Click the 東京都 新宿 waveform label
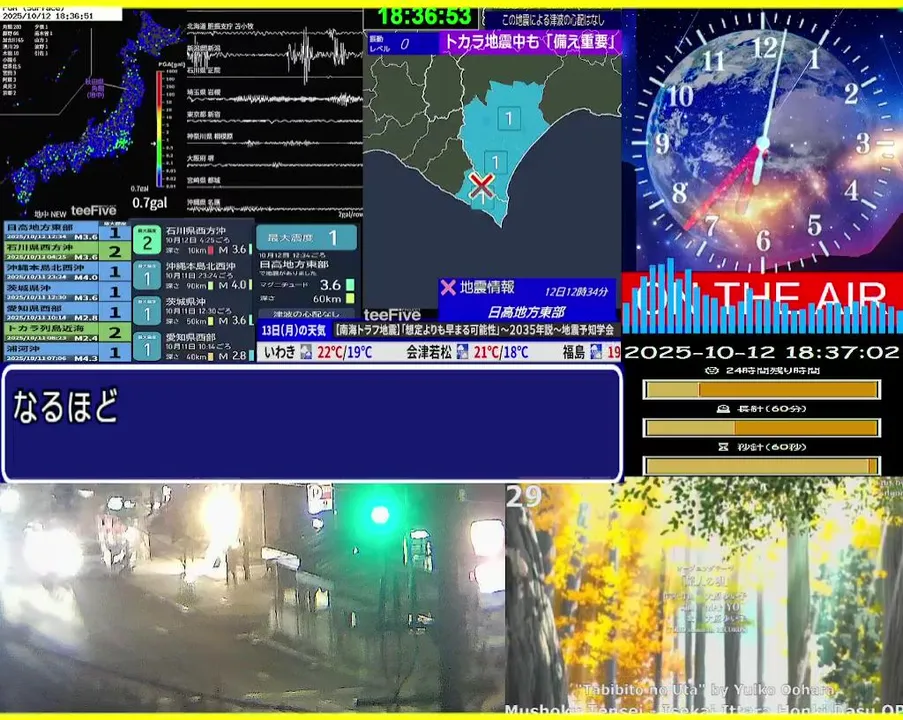Image resolution: width=903 pixels, height=720 pixels. tap(203, 115)
